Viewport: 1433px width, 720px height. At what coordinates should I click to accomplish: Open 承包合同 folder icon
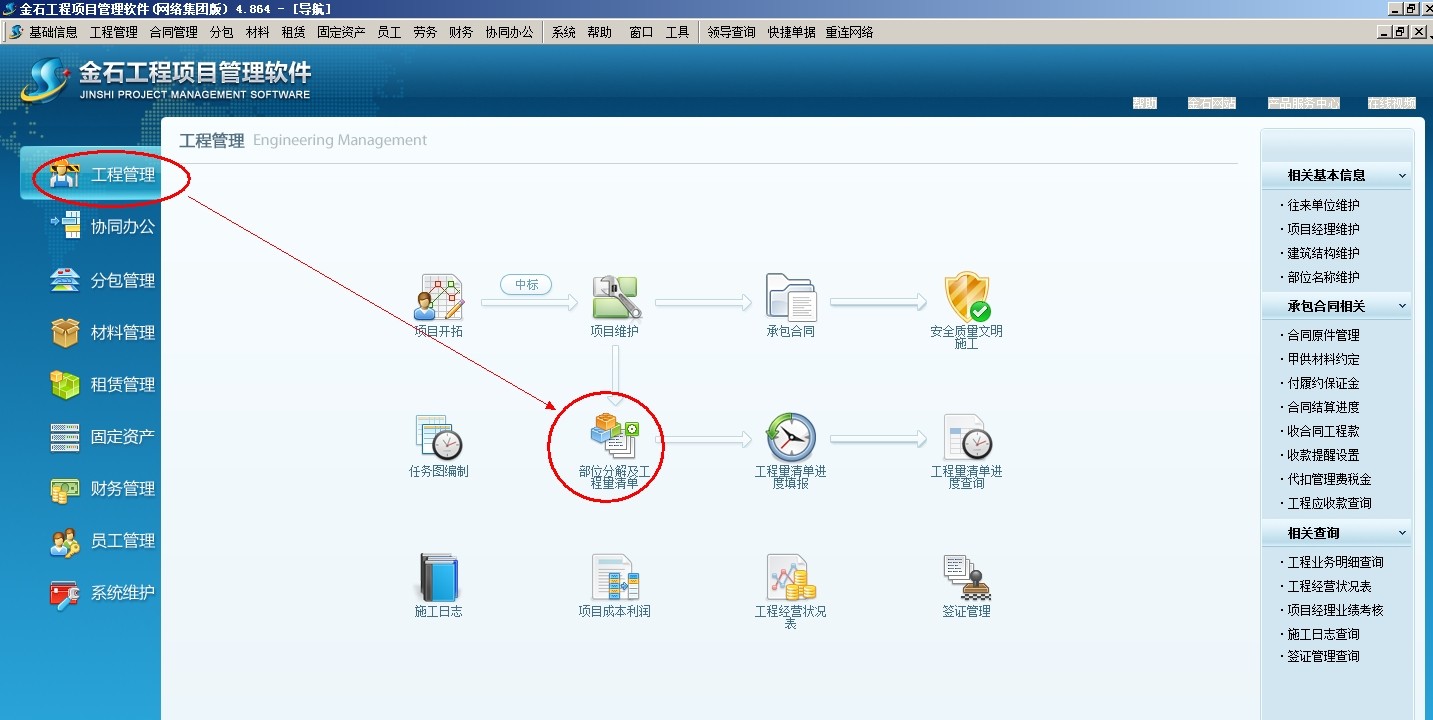[x=790, y=298]
